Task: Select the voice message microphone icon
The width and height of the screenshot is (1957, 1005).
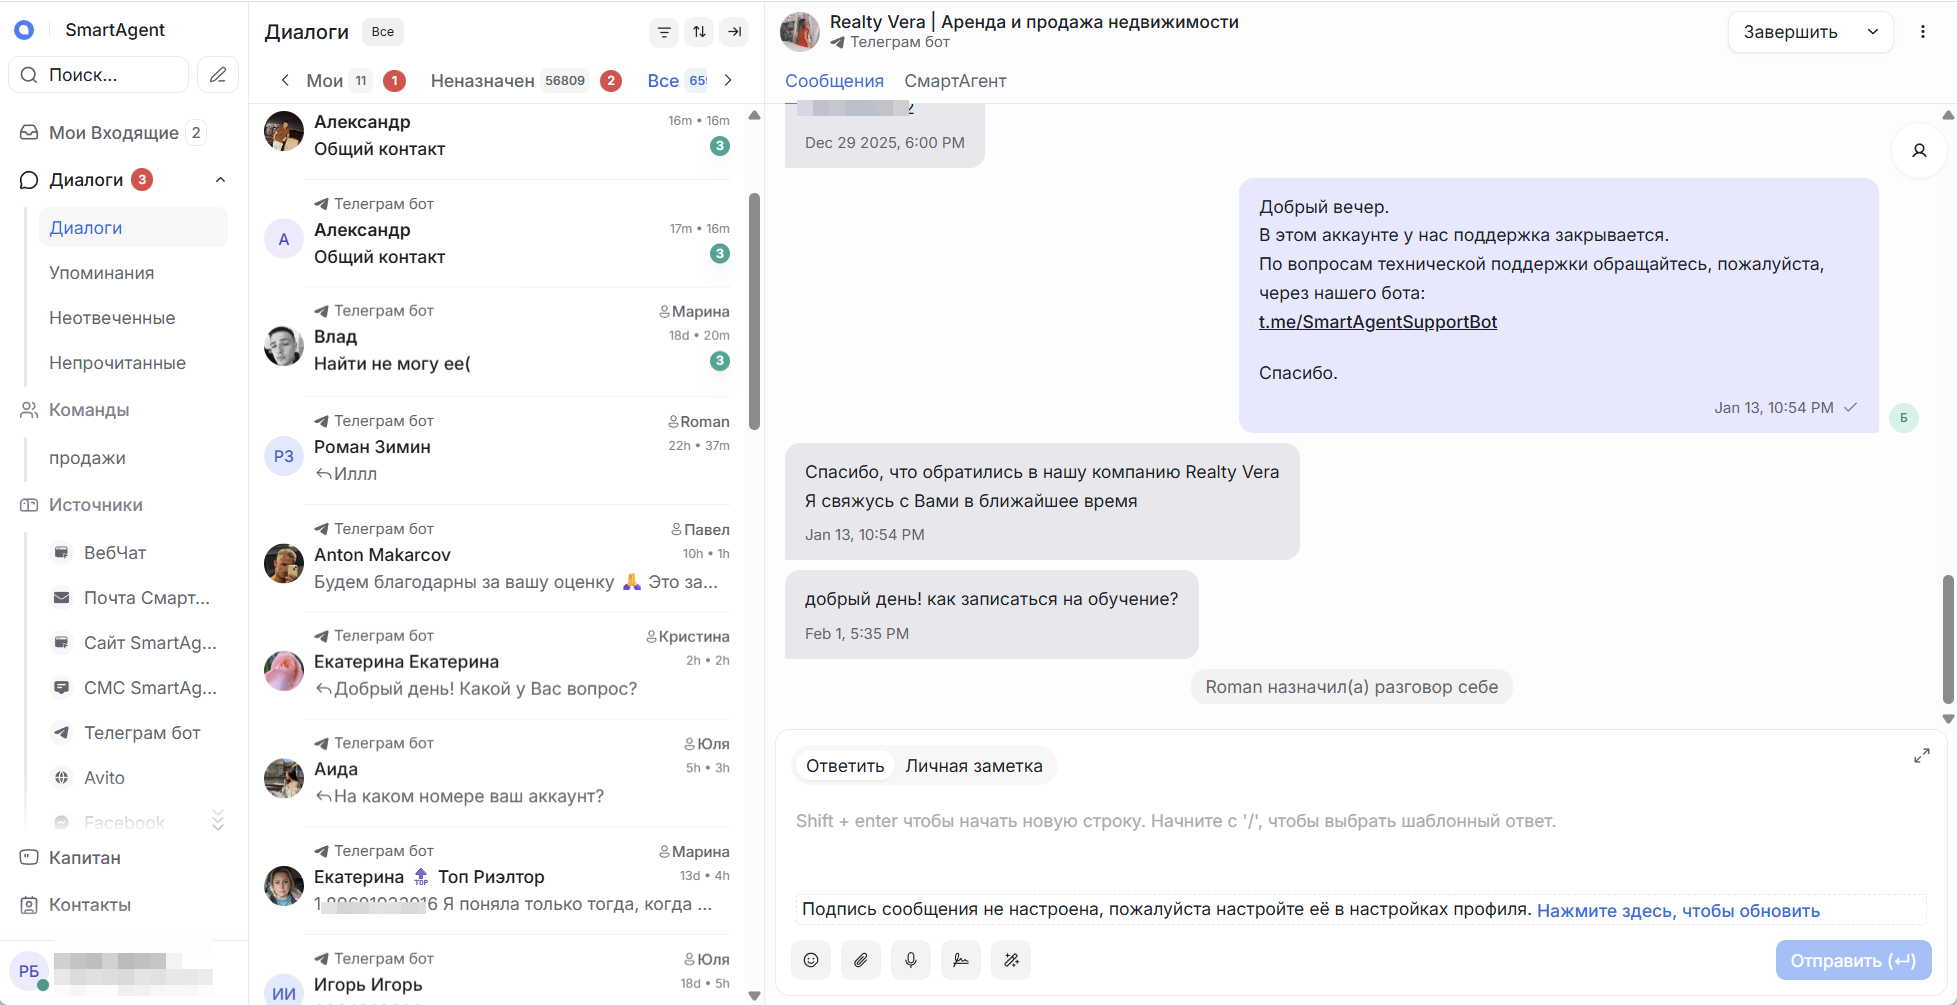Action: (x=910, y=960)
